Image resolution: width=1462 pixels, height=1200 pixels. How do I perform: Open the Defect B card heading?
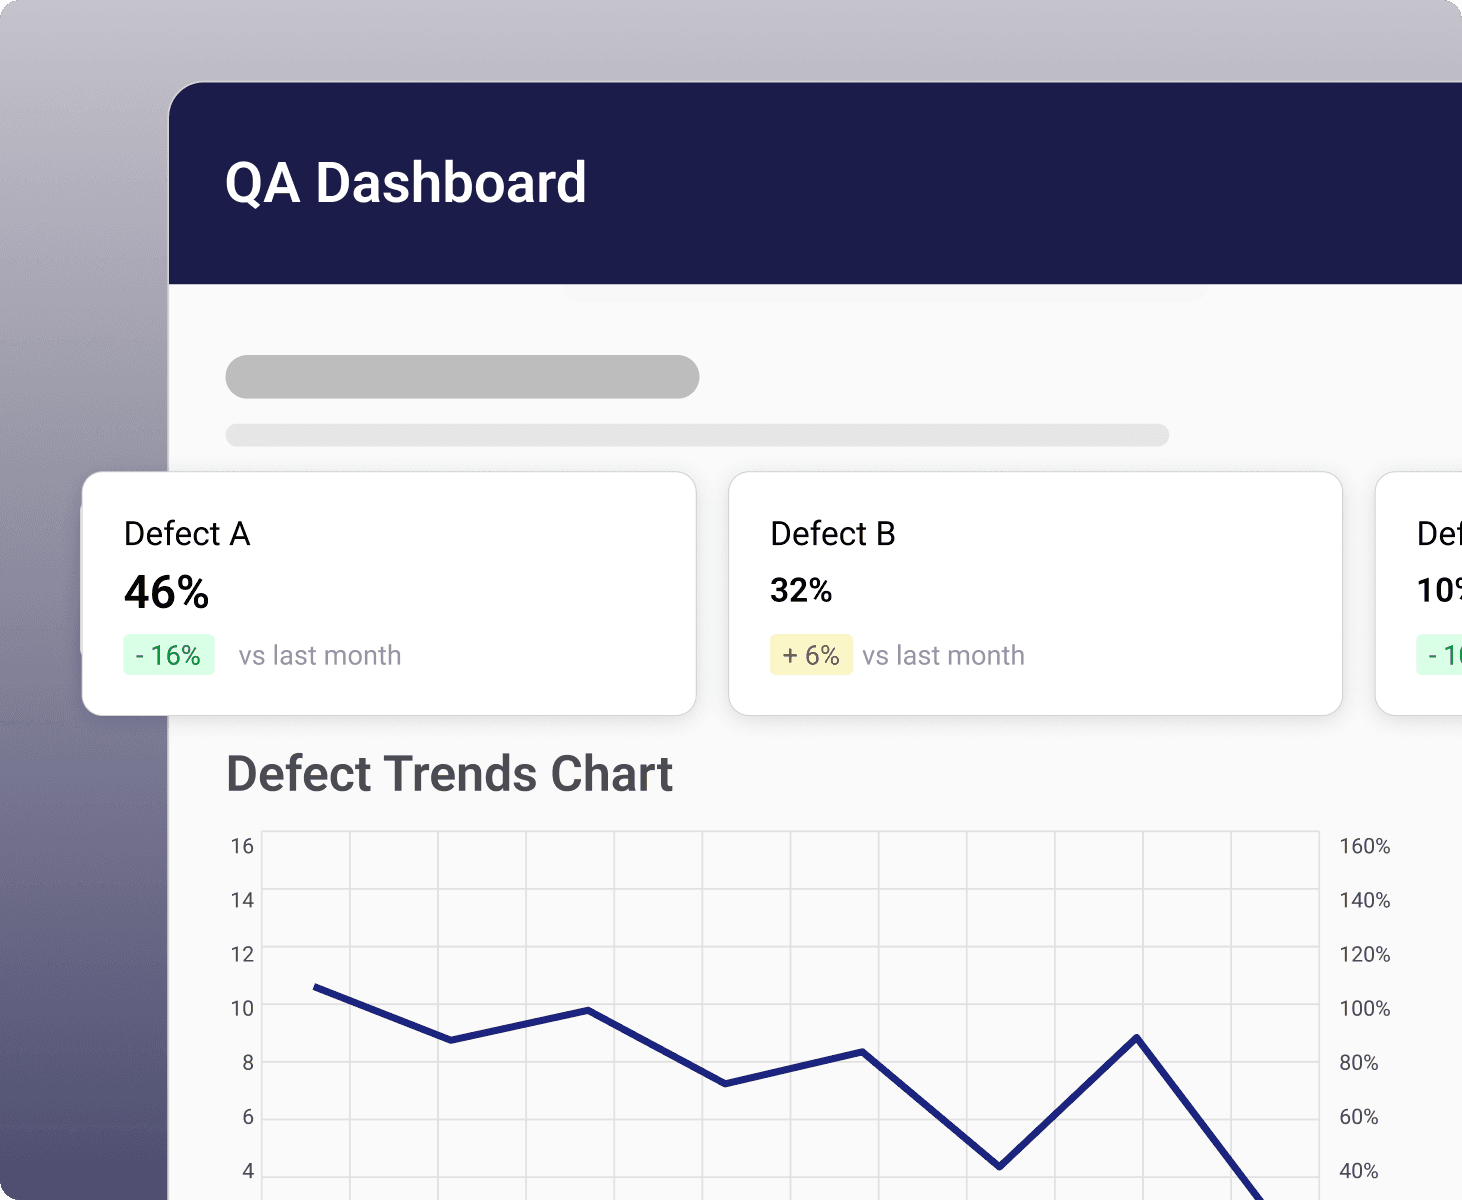coord(832,534)
